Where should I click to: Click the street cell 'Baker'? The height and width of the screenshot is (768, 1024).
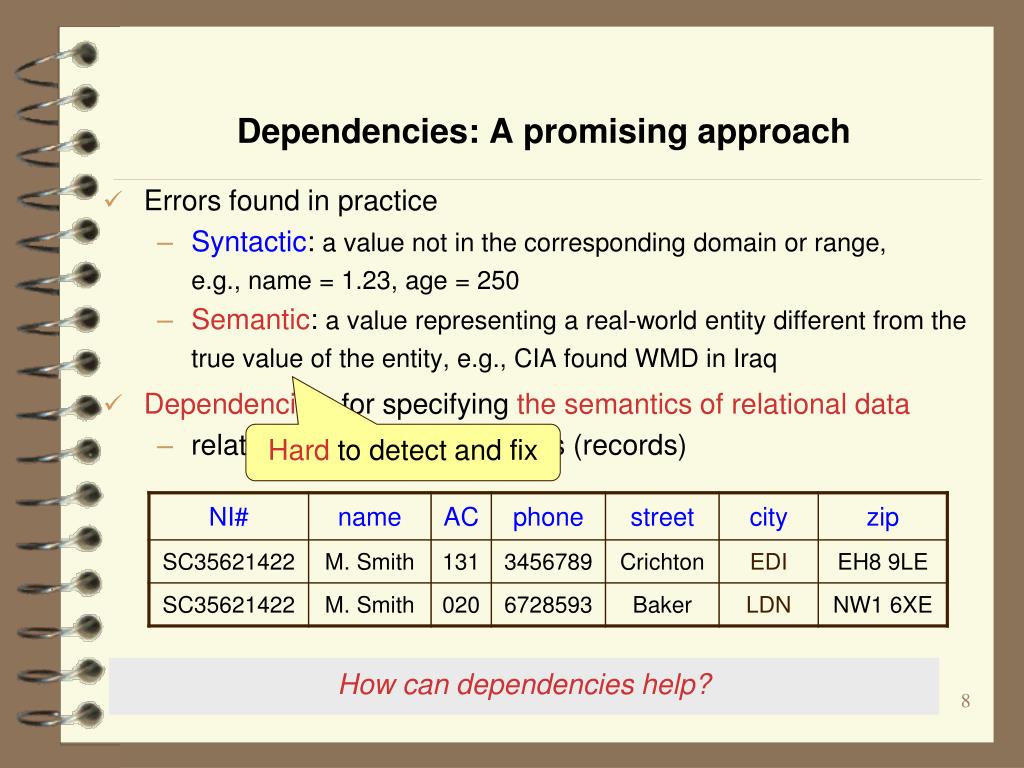(x=662, y=605)
